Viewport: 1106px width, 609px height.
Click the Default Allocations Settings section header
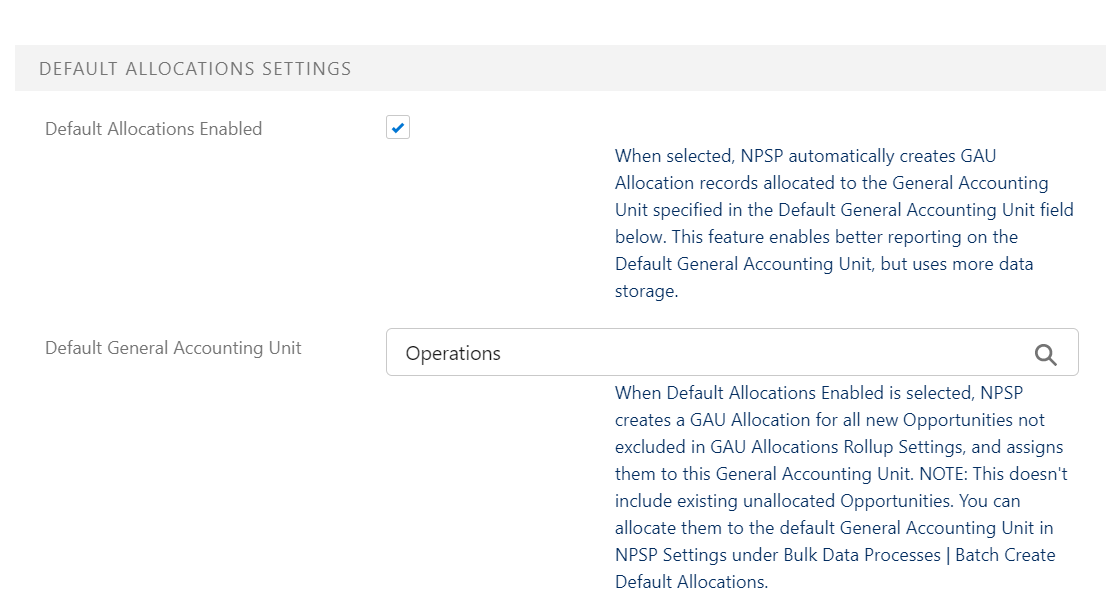click(x=195, y=69)
